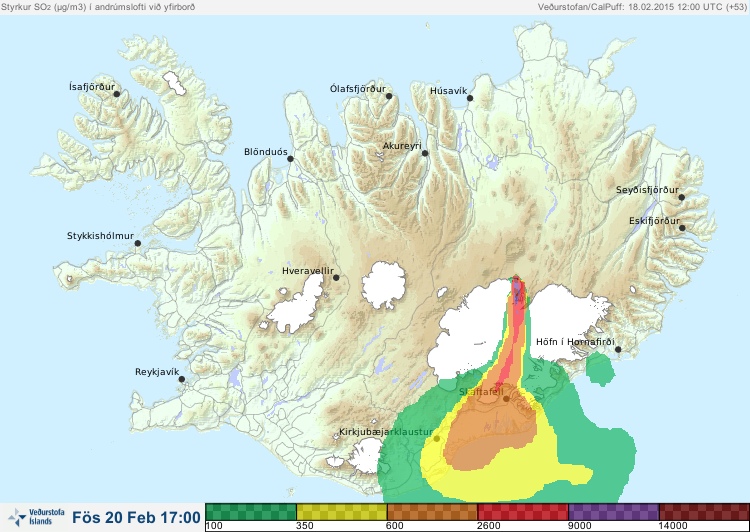750x532 pixels.
Task: Click the Seyðisfjörður marker dot
Action: click(682, 197)
